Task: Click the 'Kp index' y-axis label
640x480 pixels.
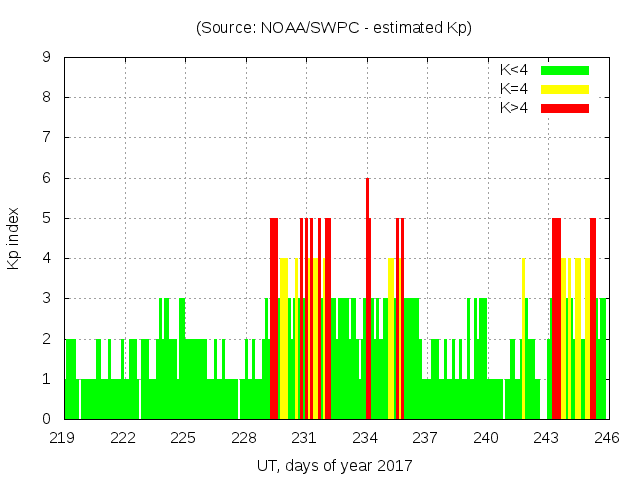Action: (x=14, y=238)
